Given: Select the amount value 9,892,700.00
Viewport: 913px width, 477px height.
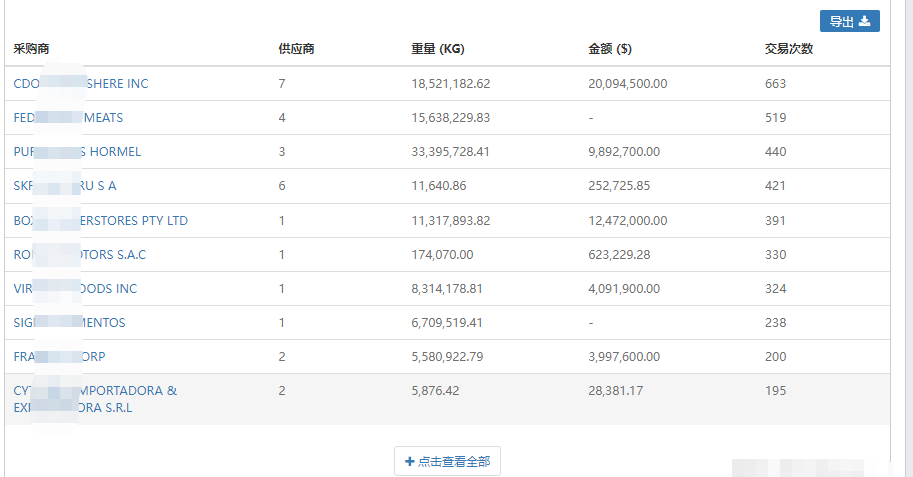Looking at the screenshot, I should [x=624, y=152].
